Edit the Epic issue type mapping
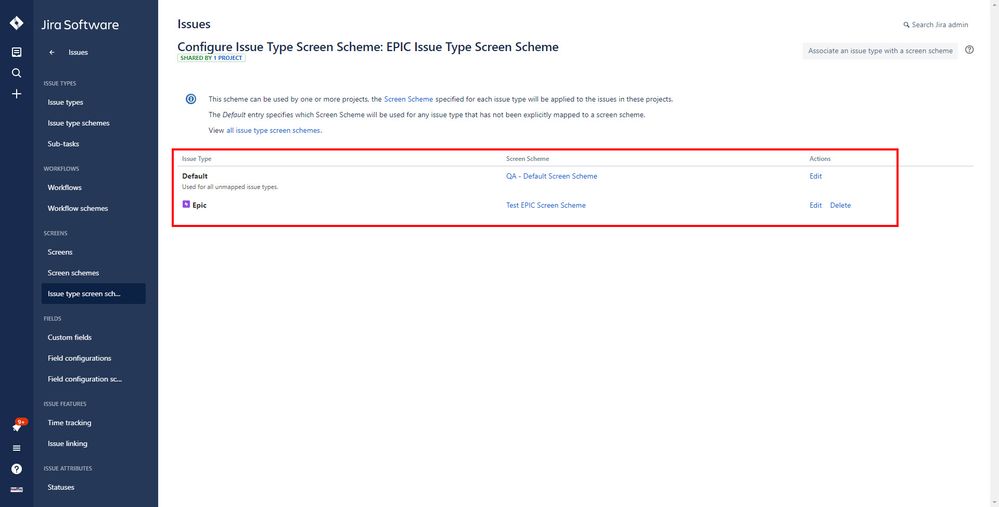This screenshot has width=999, height=507. coord(816,205)
